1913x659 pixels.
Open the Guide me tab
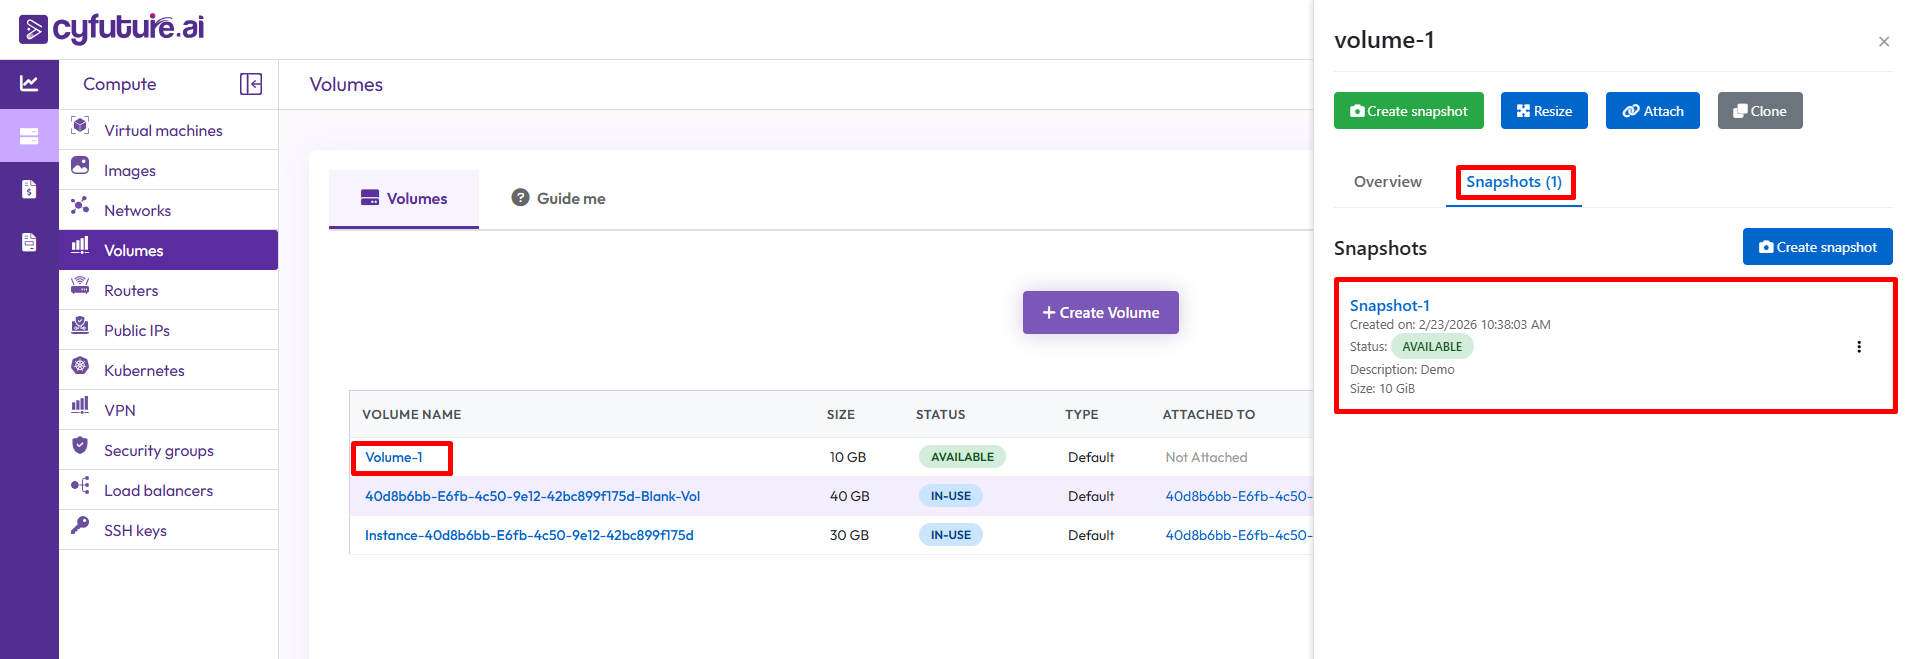[x=559, y=198]
